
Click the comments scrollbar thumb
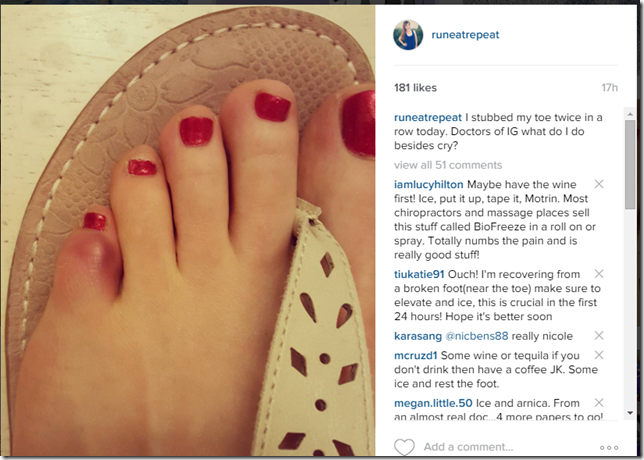630,165
